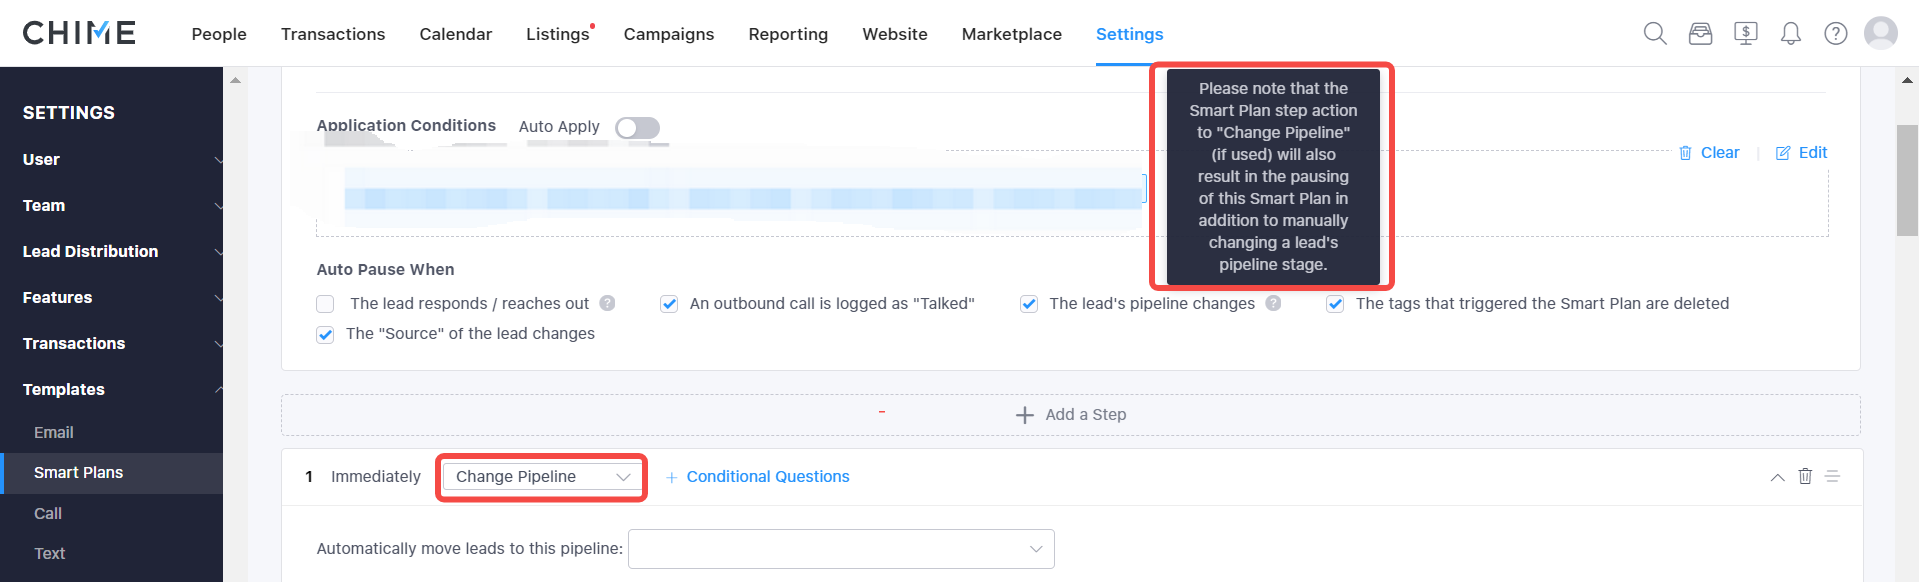
Task: Open the user profile avatar
Action: tap(1881, 33)
